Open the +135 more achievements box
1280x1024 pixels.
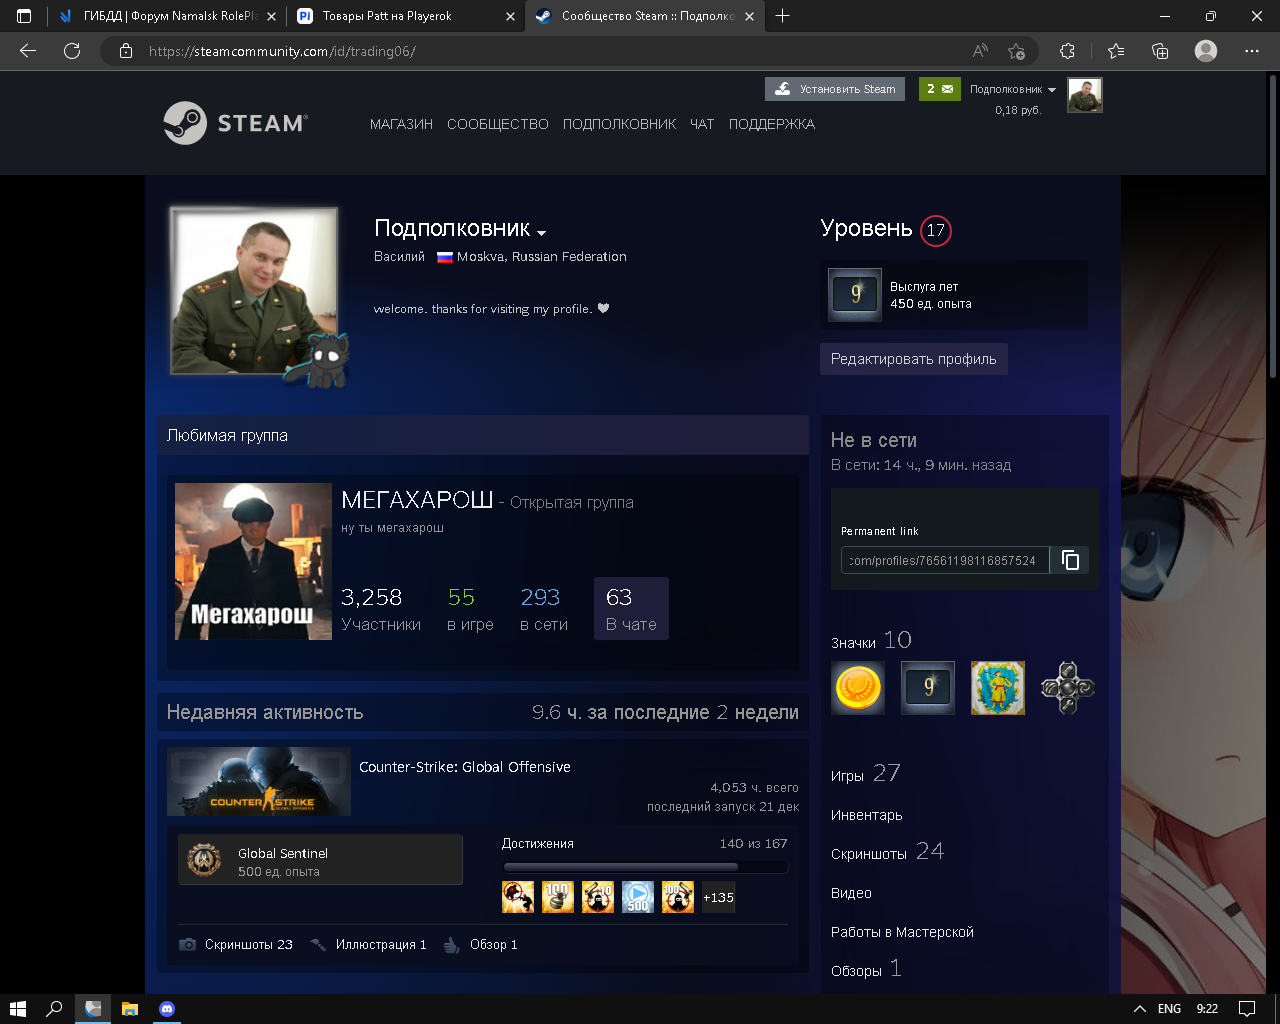click(x=718, y=897)
